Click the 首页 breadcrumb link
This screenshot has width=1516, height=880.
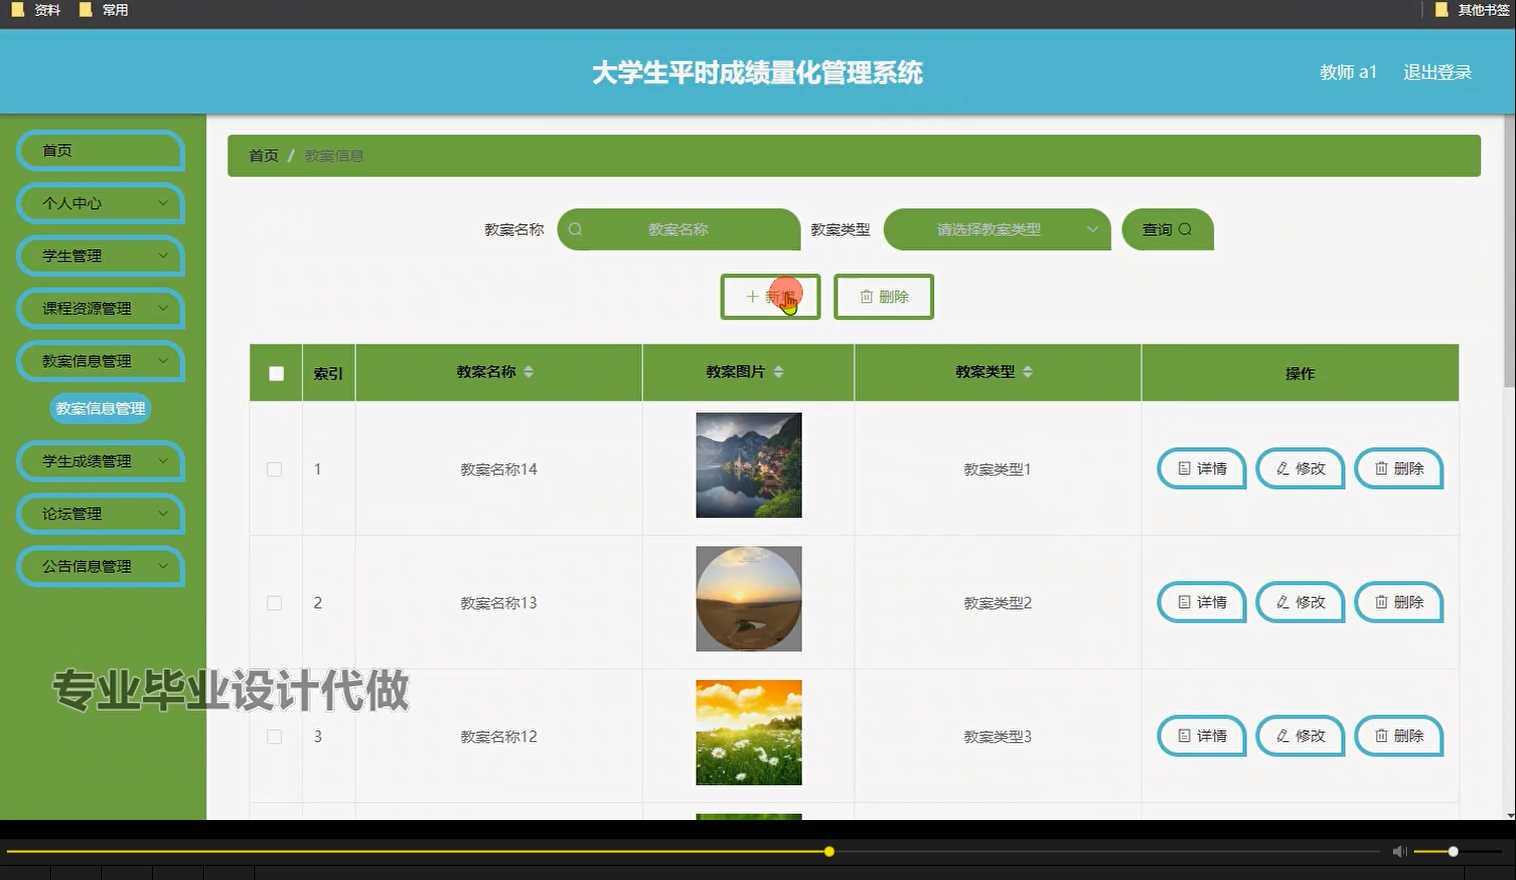point(263,155)
